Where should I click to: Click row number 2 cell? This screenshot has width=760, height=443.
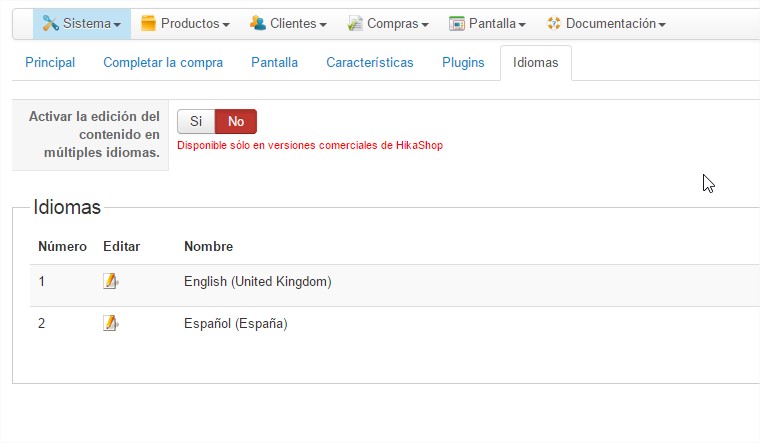(42, 323)
